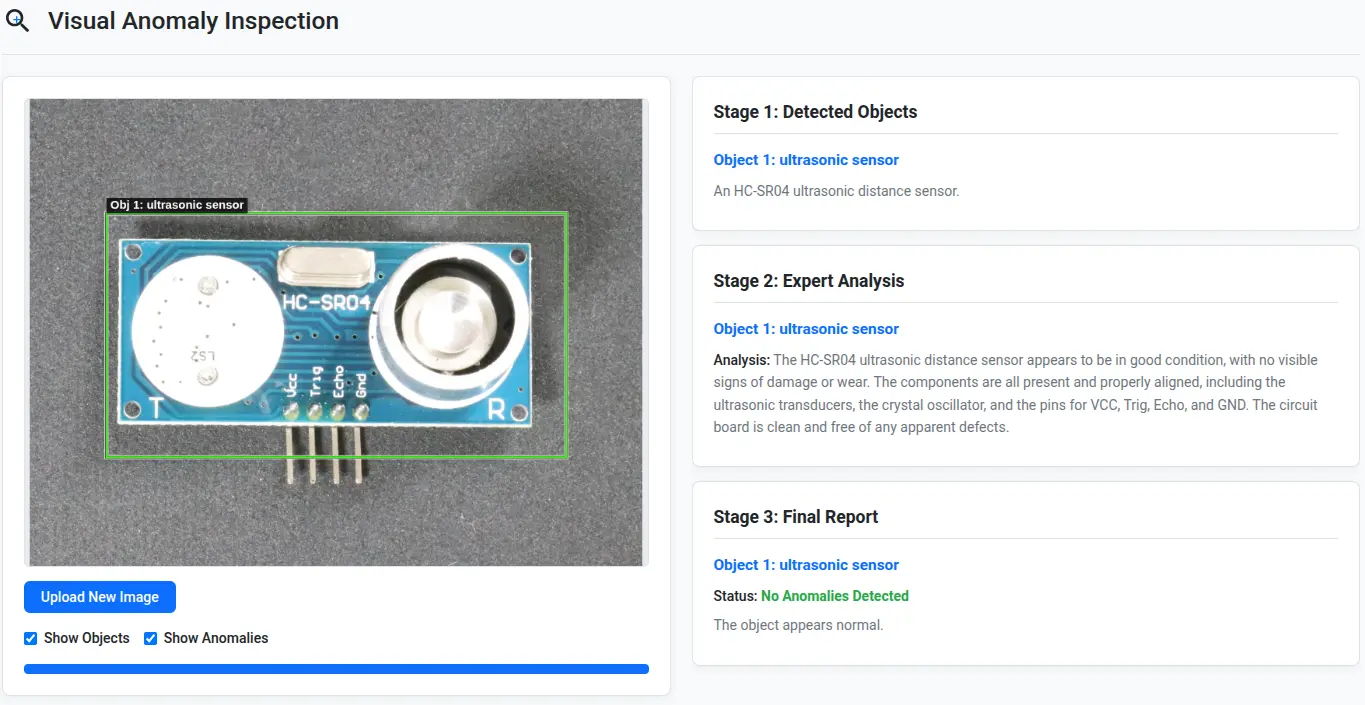
Task: Uncheck the Show Objects checkbox
Action: click(x=31, y=638)
